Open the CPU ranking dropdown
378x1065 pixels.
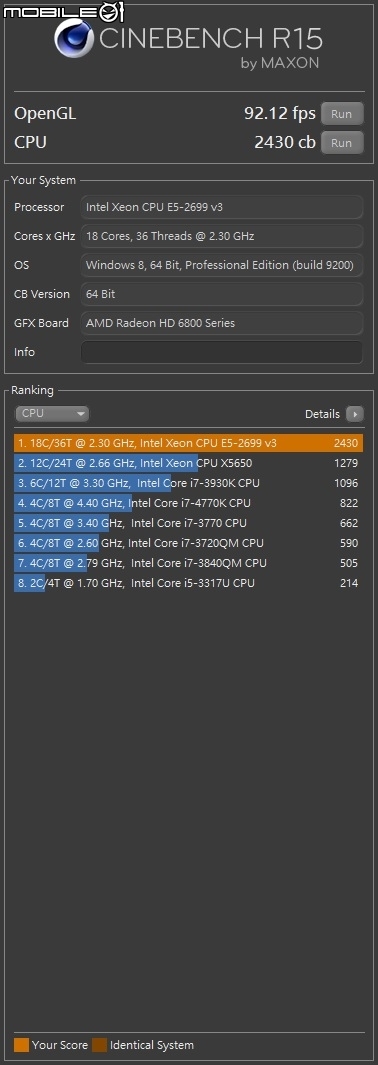point(52,413)
